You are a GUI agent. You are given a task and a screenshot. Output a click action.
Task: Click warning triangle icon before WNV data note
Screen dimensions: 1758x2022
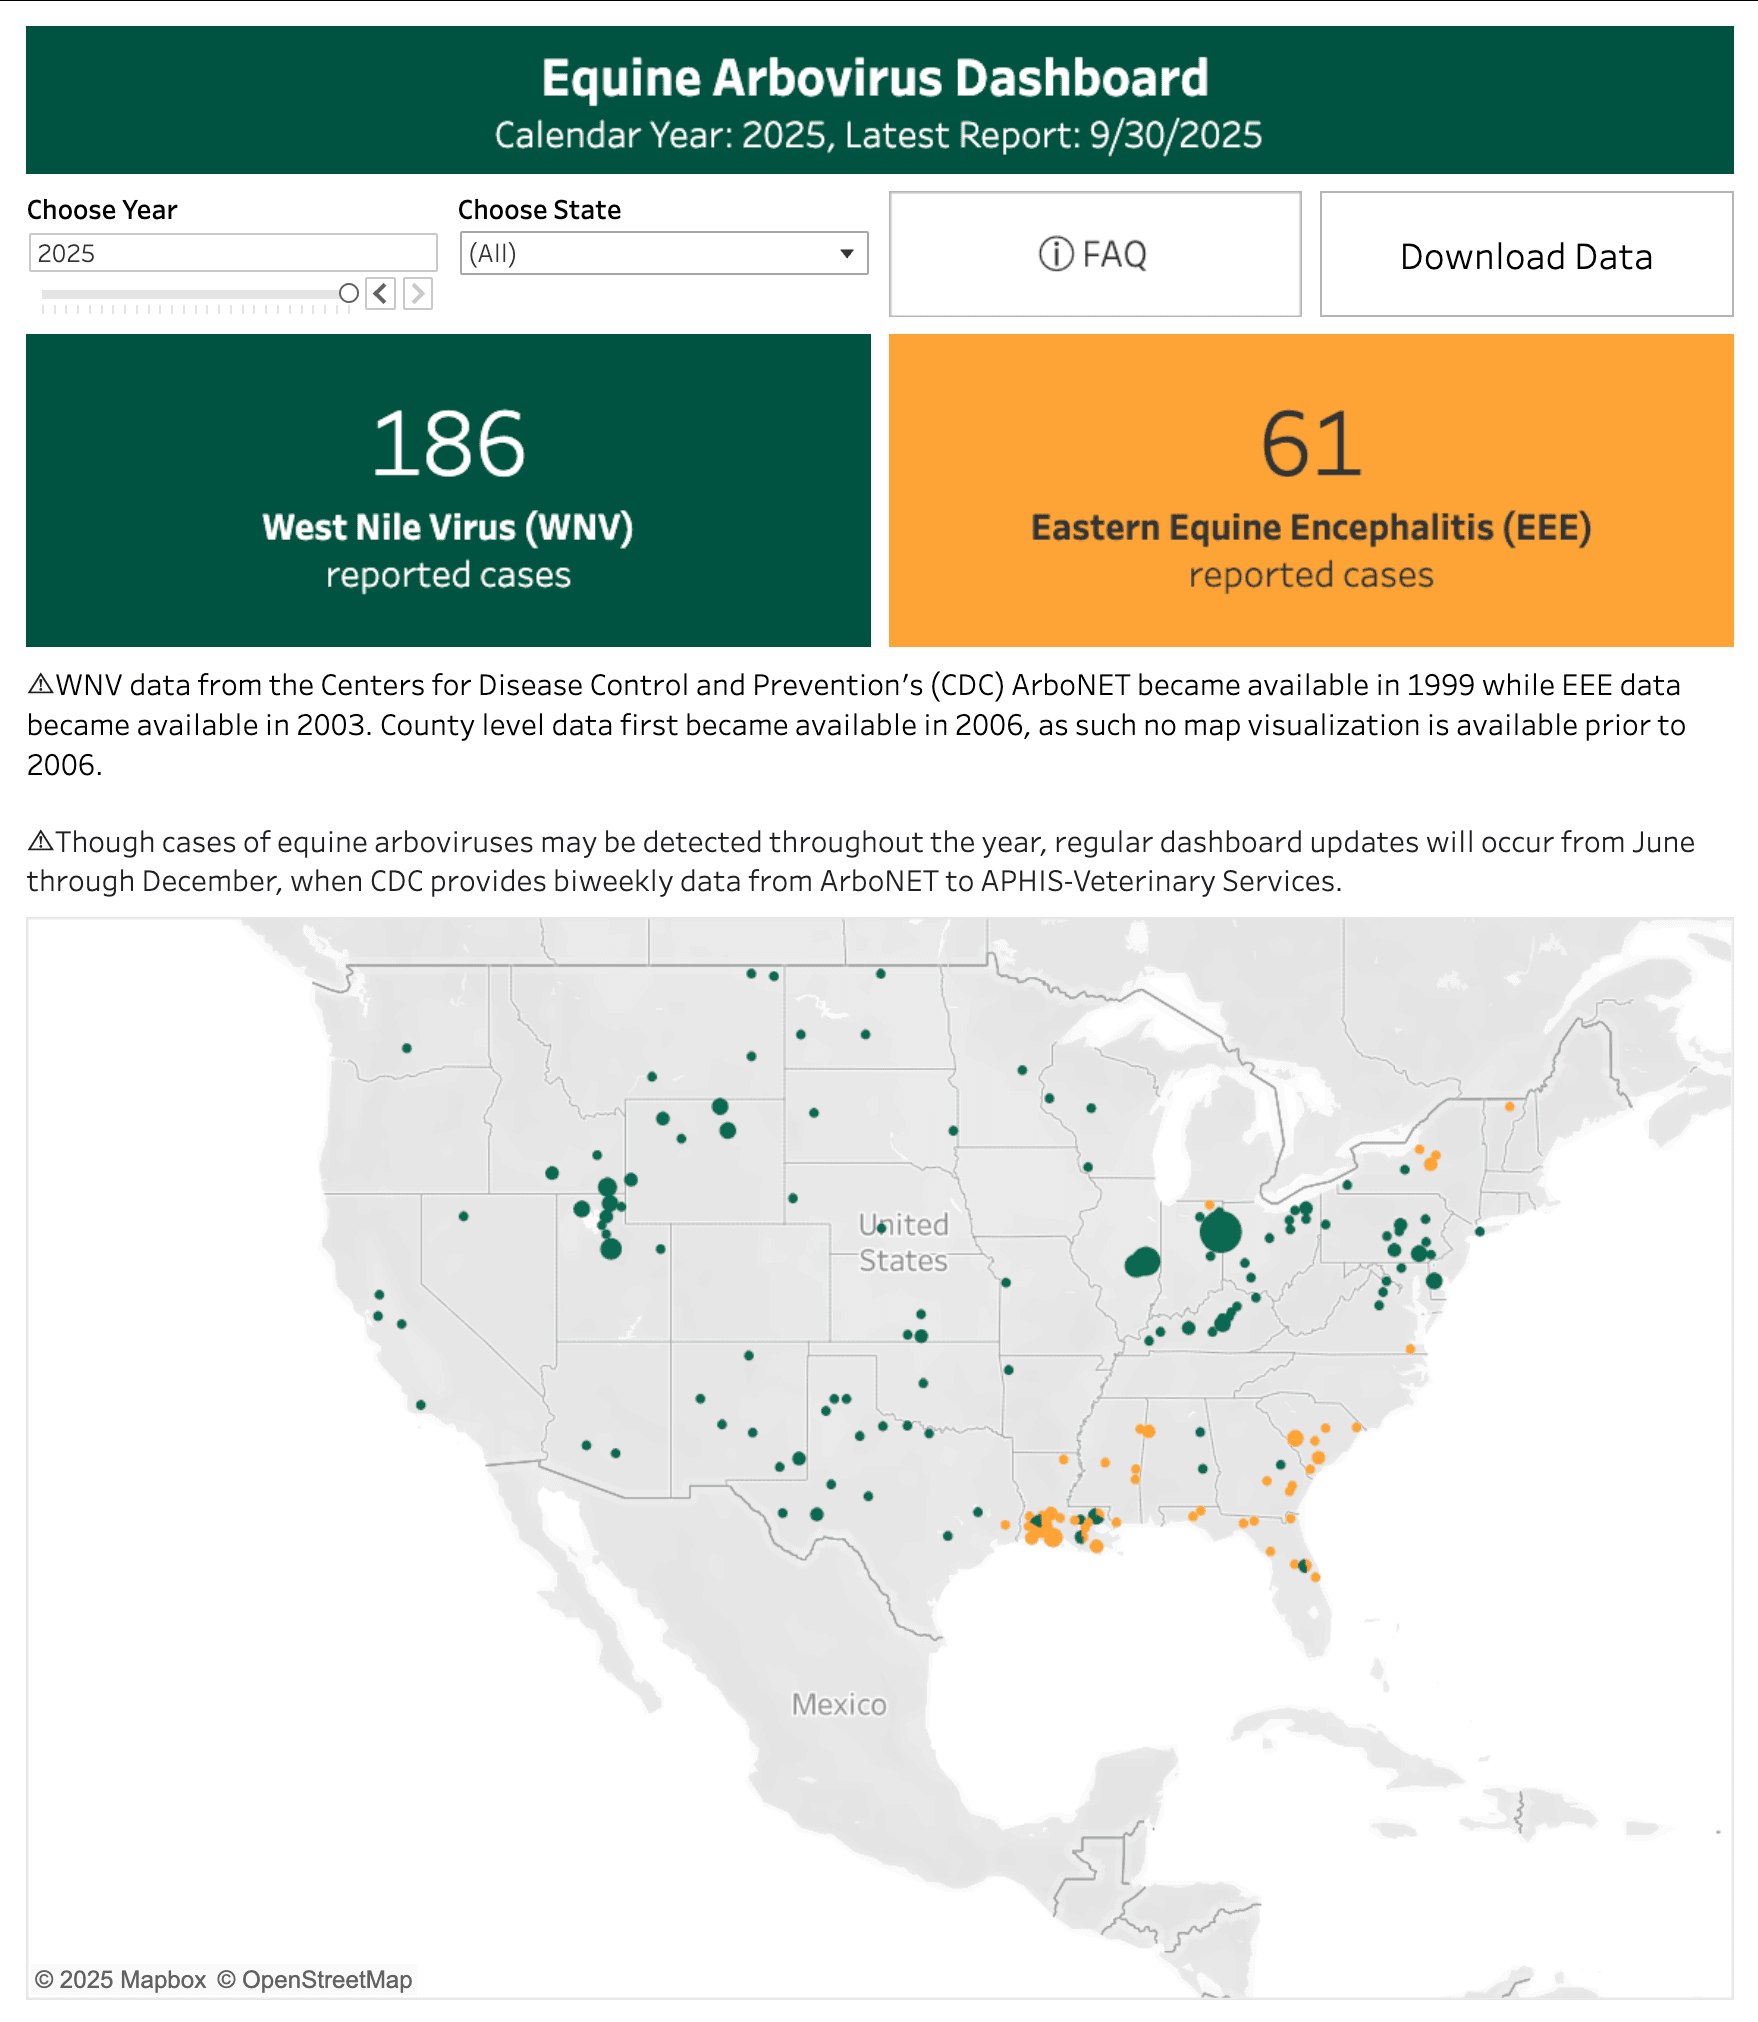pyautogui.click(x=40, y=685)
